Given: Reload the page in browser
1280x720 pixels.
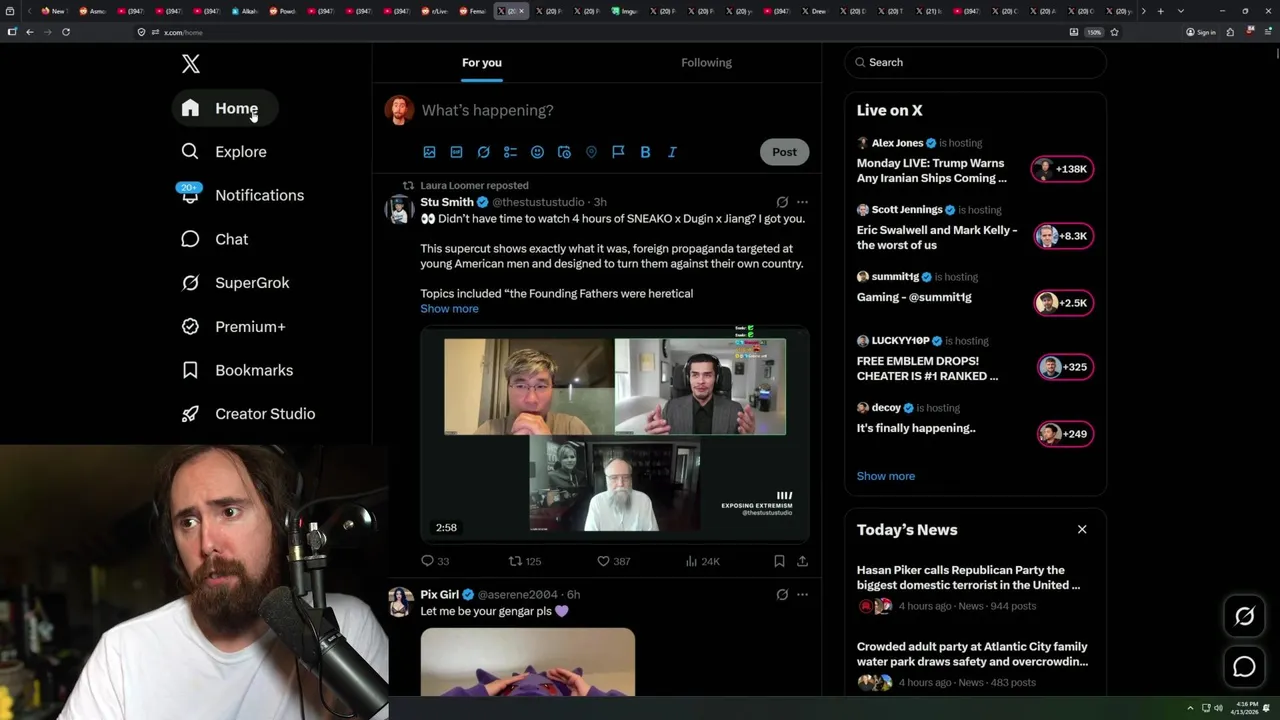Looking at the screenshot, I should click(x=66, y=32).
